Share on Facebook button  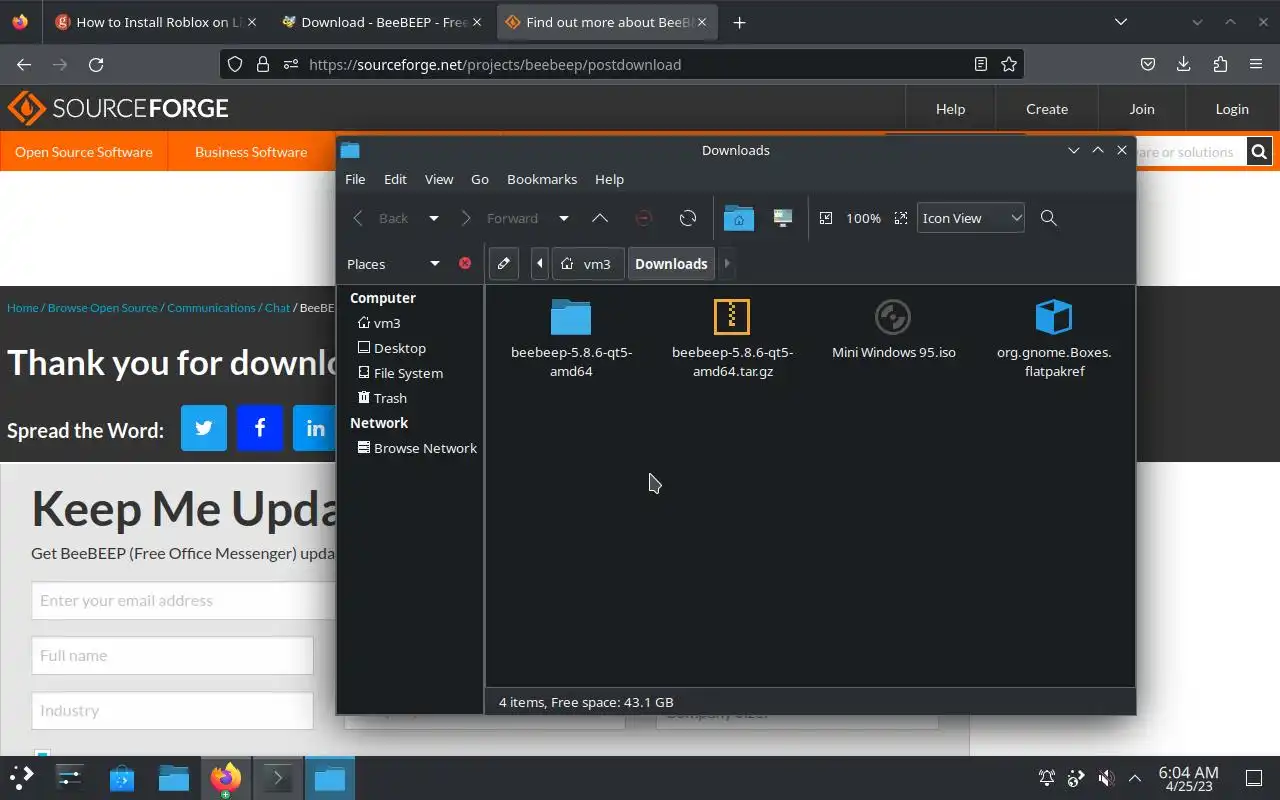260,428
